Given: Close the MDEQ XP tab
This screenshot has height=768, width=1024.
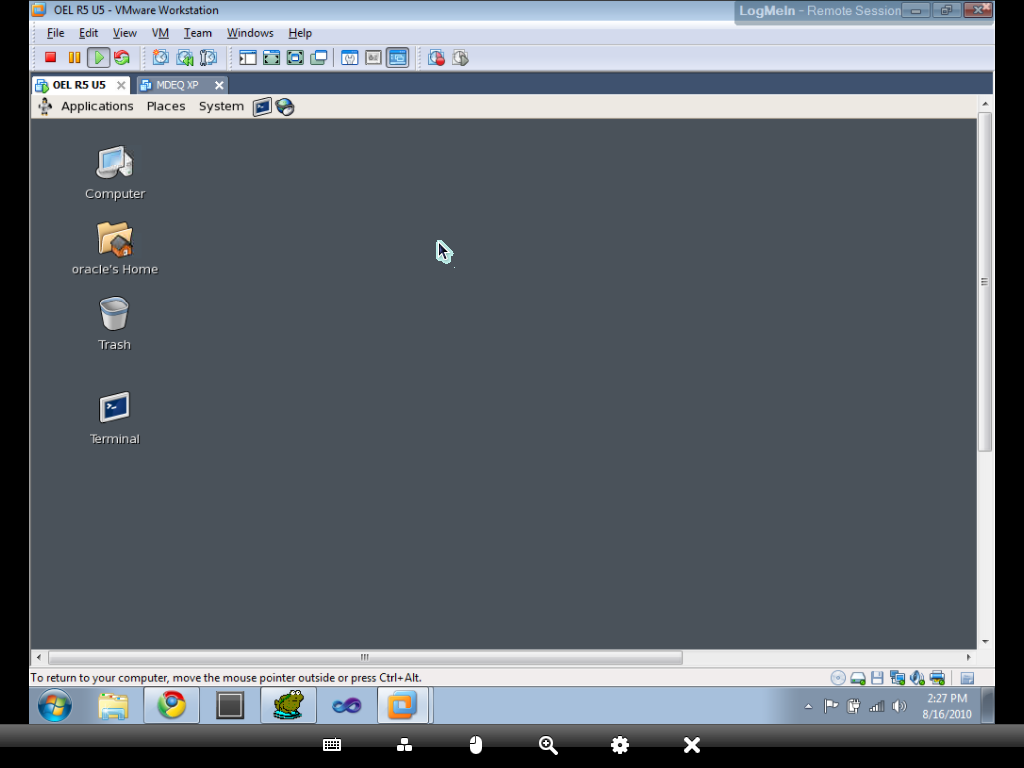Looking at the screenshot, I should tap(219, 85).
